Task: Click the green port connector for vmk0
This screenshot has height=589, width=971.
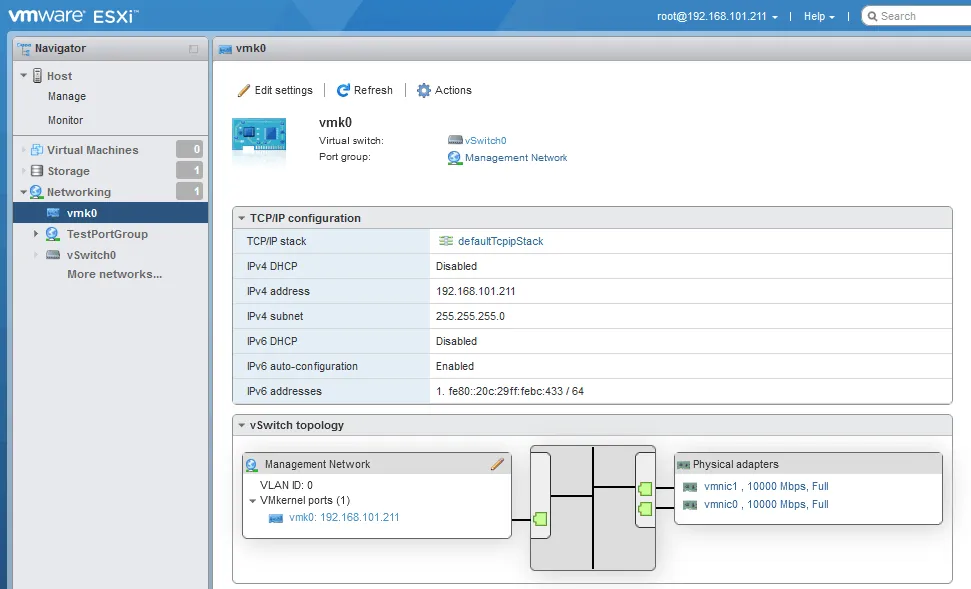Action: 540,519
